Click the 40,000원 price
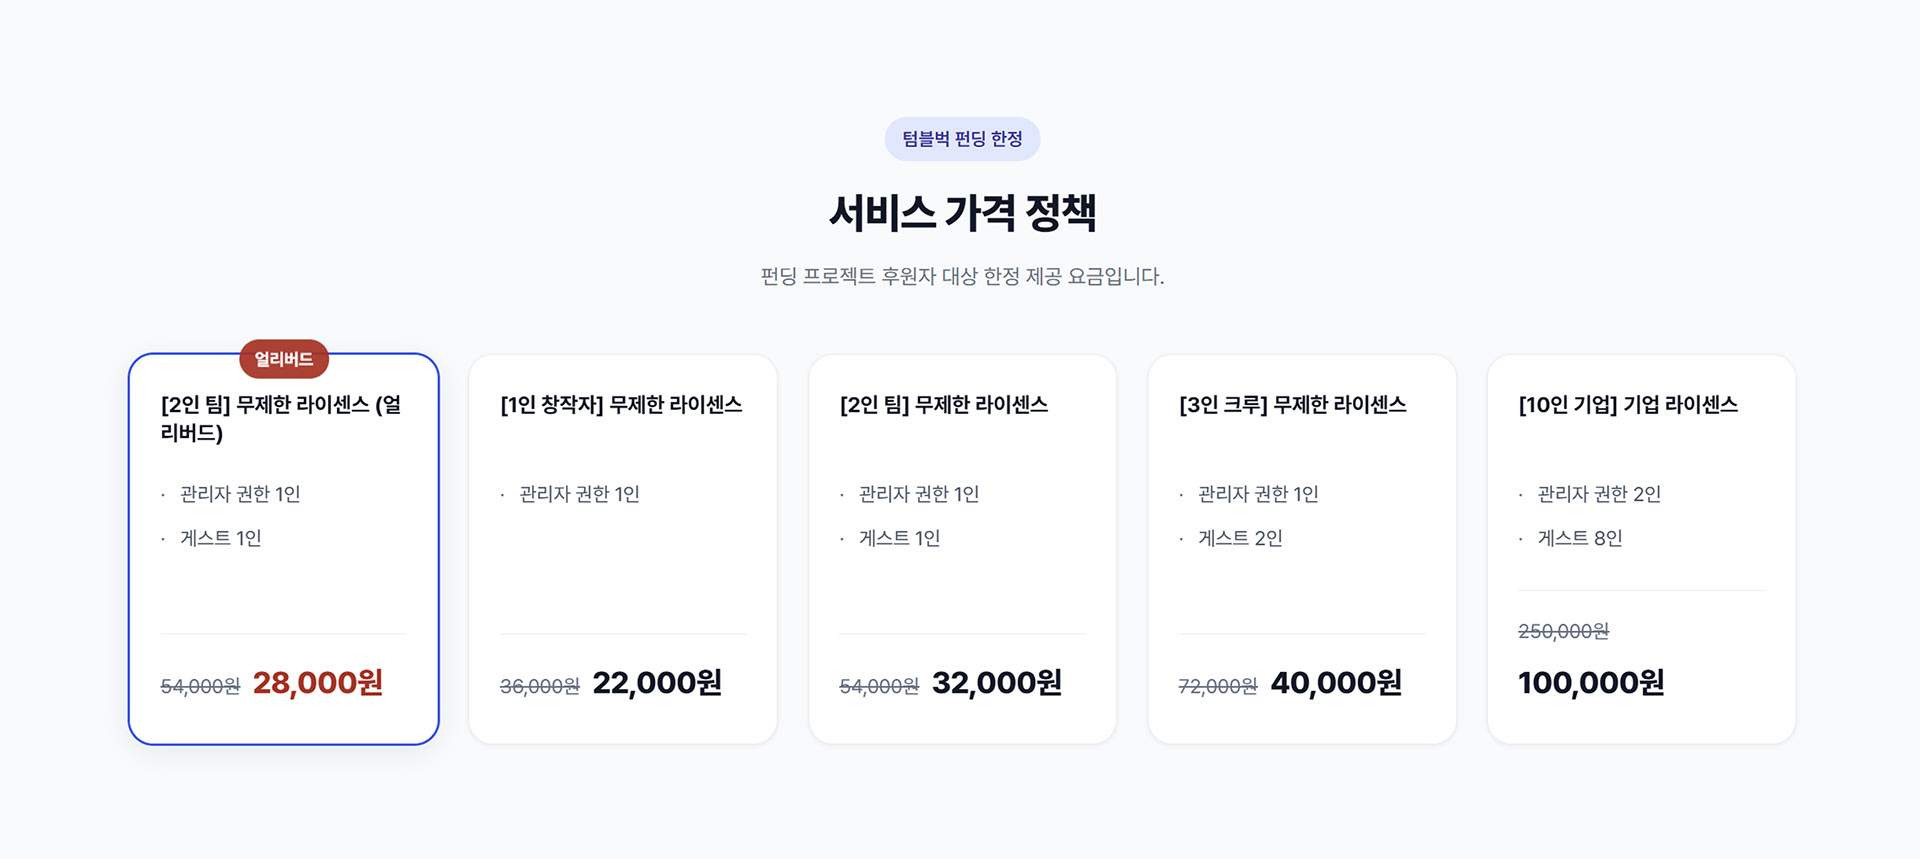The height and width of the screenshot is (859, 1920). coord(1336,683)
